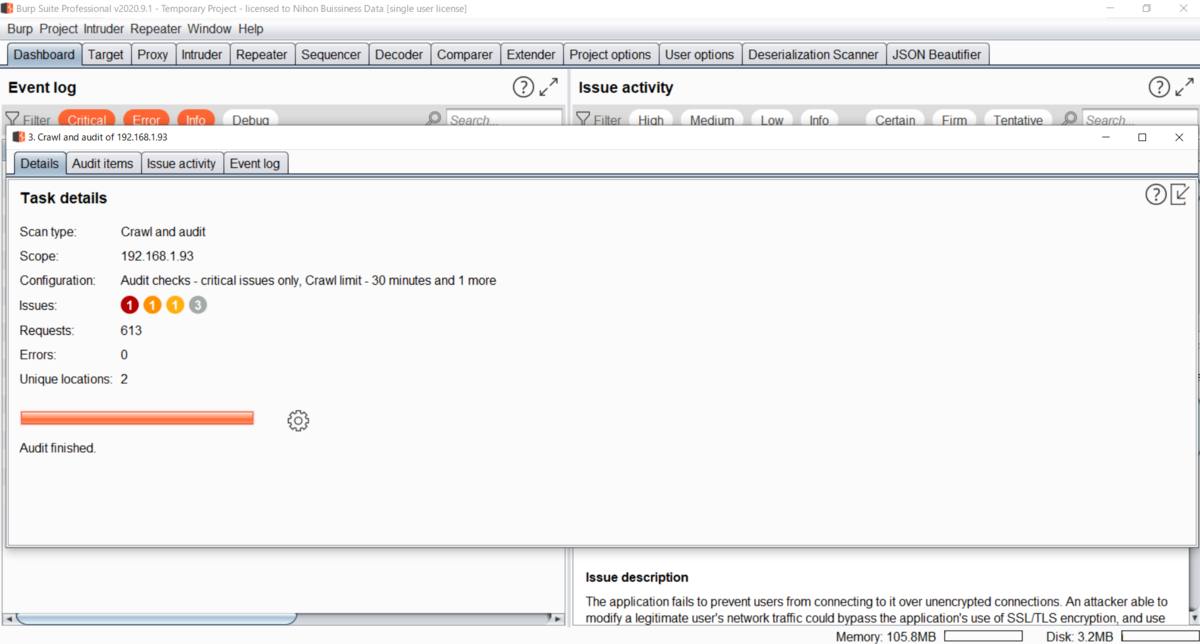This screenshot has height=644, width=1200.
Task: Open the Repeater menu
Action: tap(157, 29)
